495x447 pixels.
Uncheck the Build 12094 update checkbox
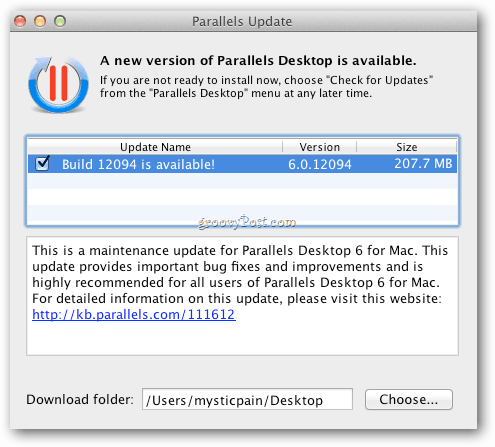coord(42,163)
